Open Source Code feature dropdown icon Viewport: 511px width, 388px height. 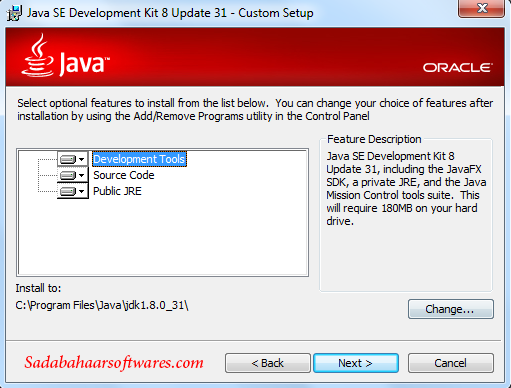click(x=73, y=175)
